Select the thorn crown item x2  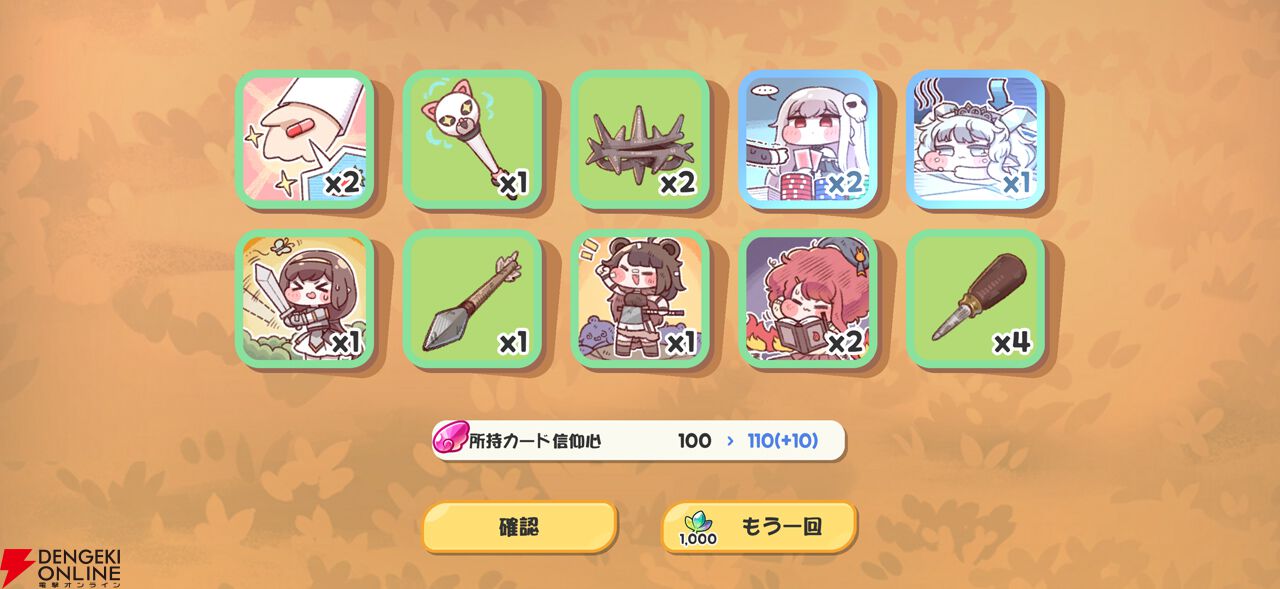coord(641,139)
